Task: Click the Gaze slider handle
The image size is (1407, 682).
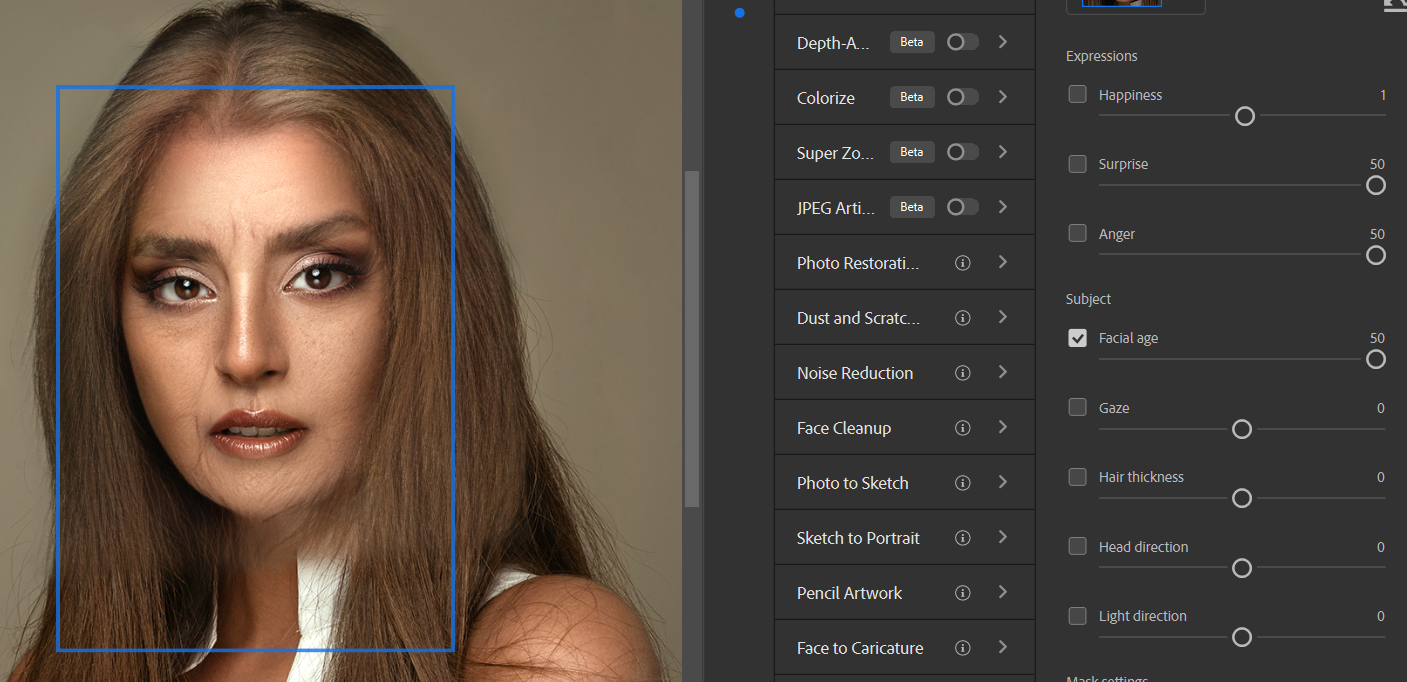Action: click(1242, 429)
